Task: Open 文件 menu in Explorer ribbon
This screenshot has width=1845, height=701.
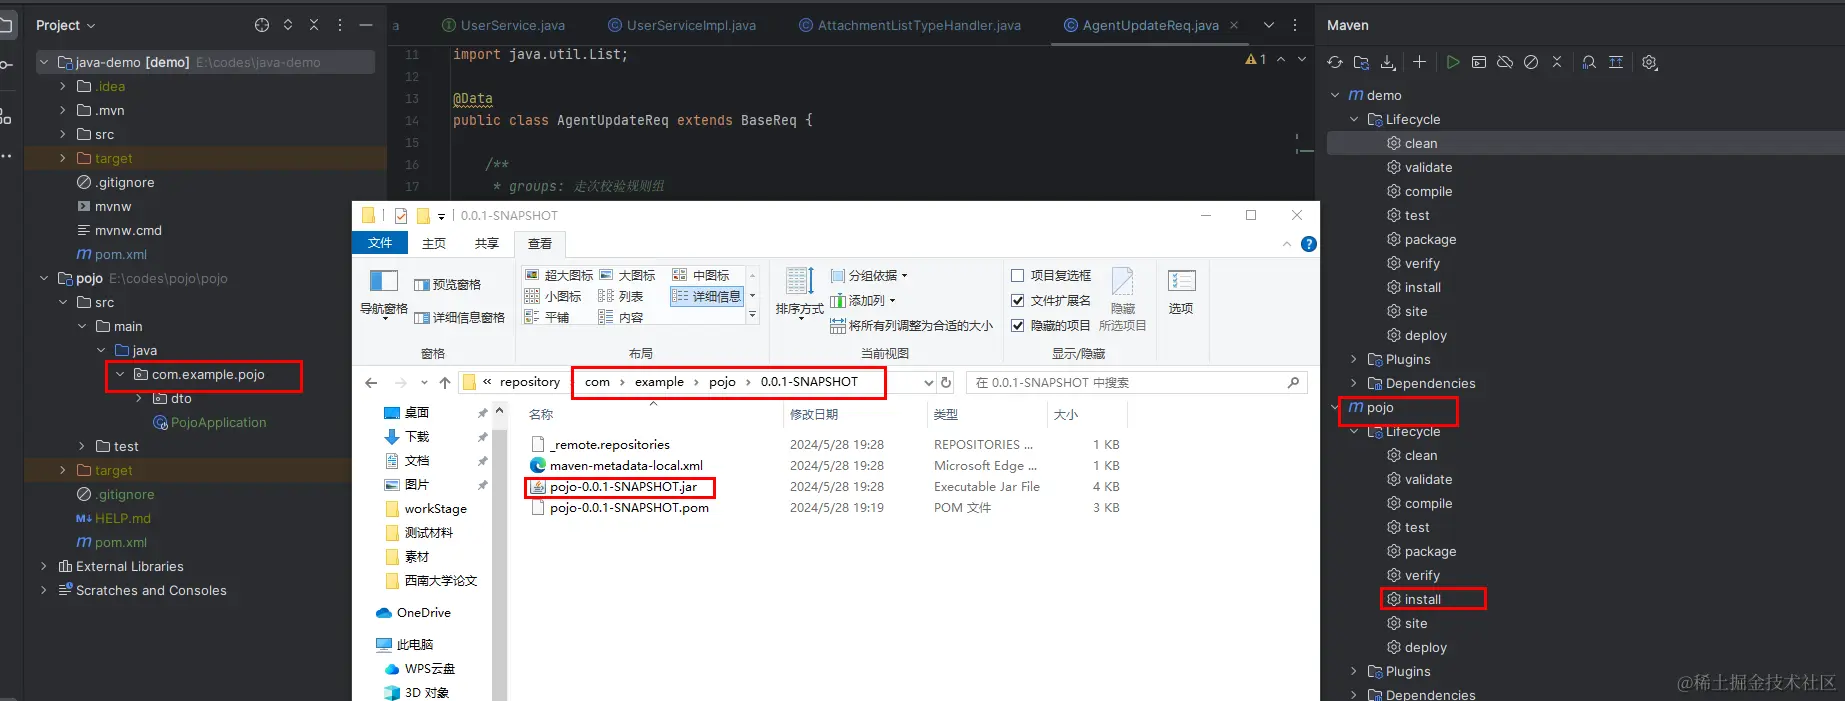Action: (x=380, y=243)
